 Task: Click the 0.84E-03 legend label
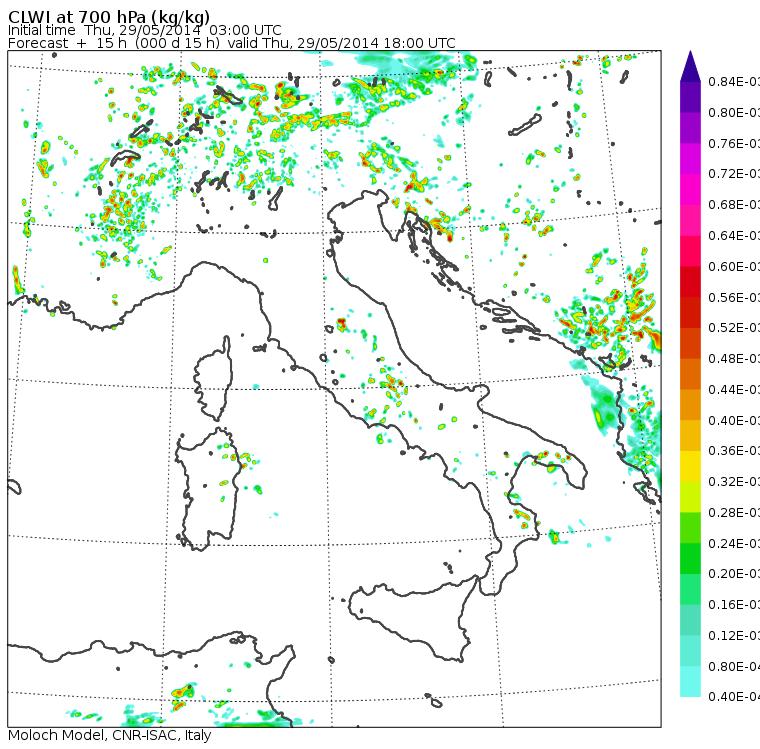(734, 81)
